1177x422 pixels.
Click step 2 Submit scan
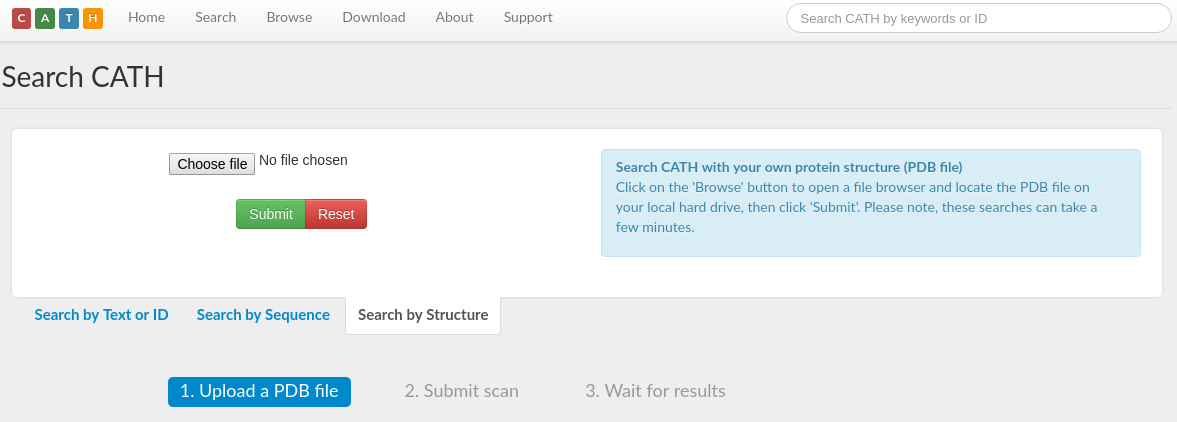click(461, 392)
